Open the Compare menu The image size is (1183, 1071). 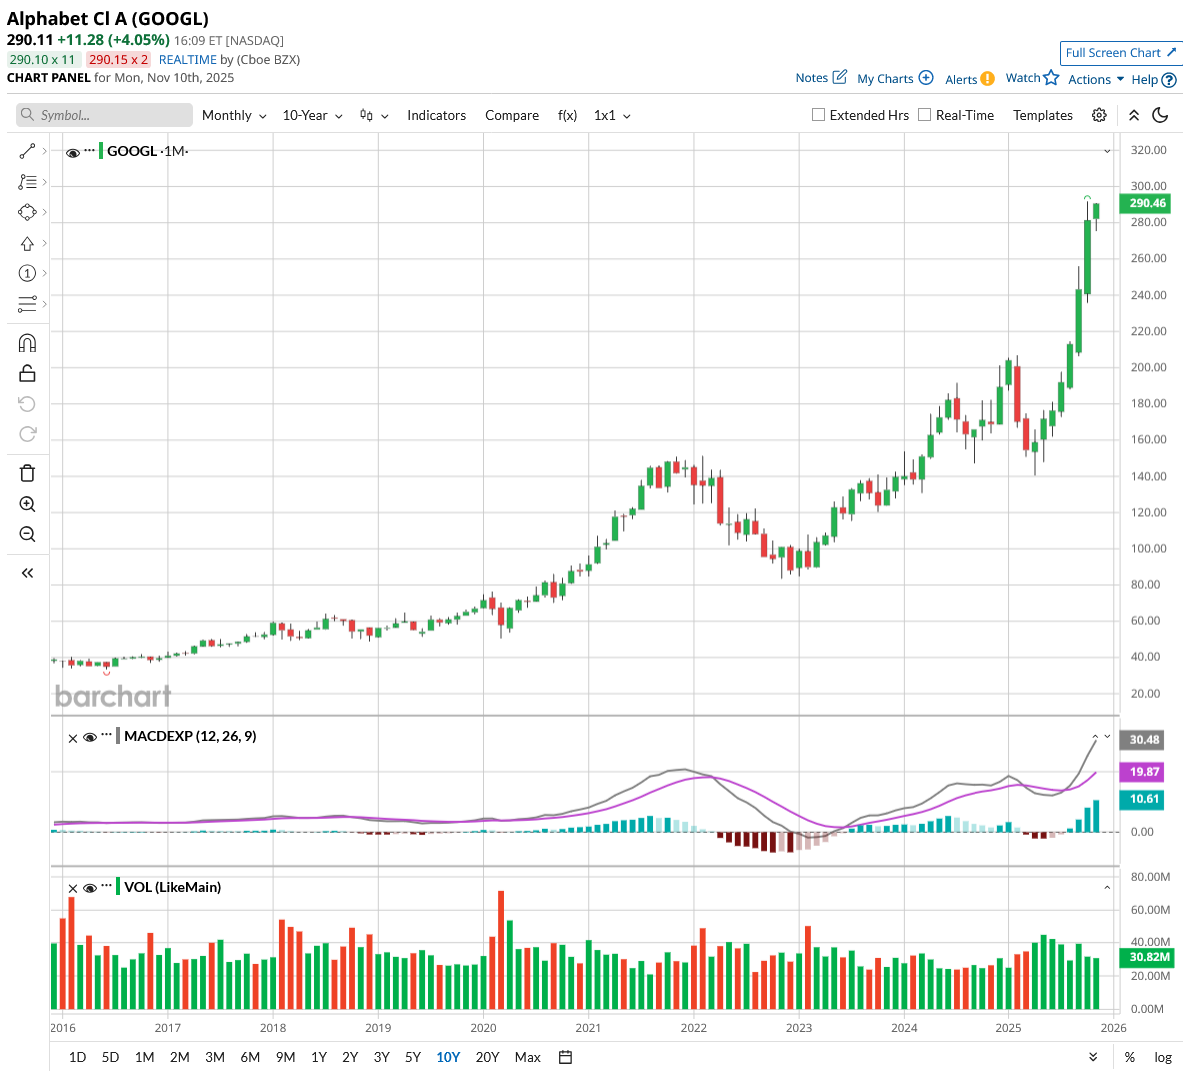(x=512, y=115)
